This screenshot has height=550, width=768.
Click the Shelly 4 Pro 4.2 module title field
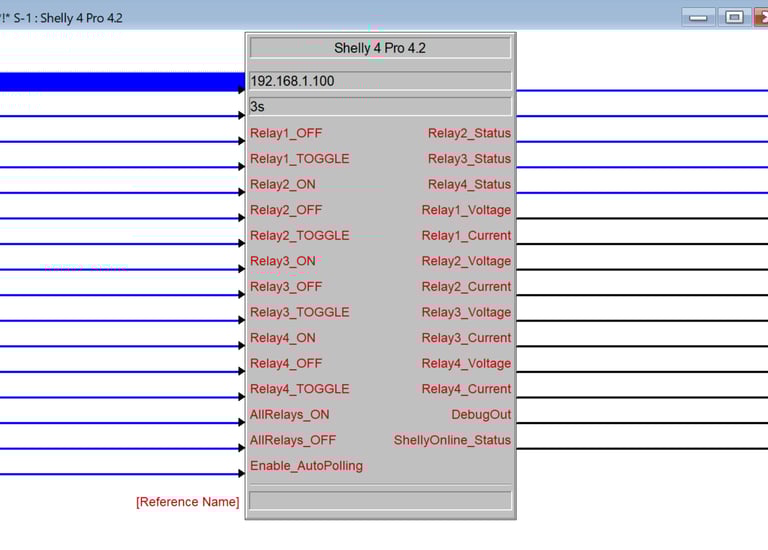(x=380, y=48)
